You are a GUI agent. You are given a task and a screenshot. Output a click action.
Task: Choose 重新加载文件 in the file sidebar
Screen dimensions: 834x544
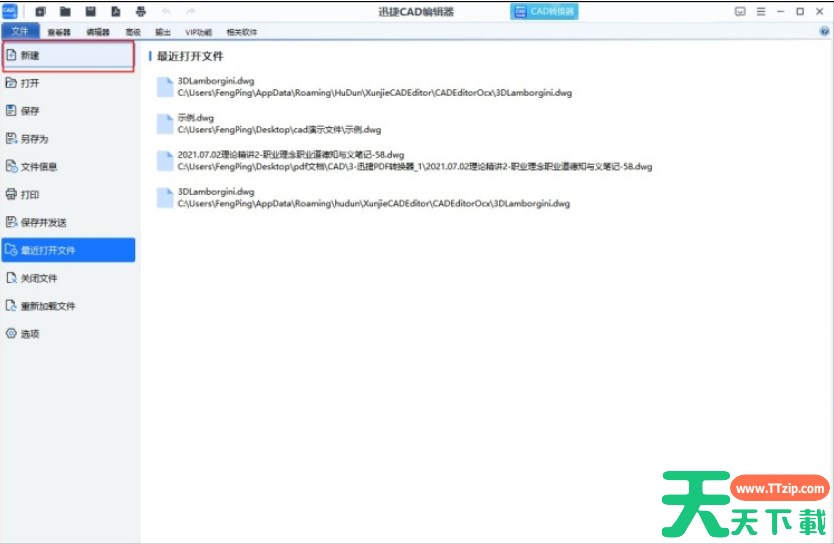[68, 306]
